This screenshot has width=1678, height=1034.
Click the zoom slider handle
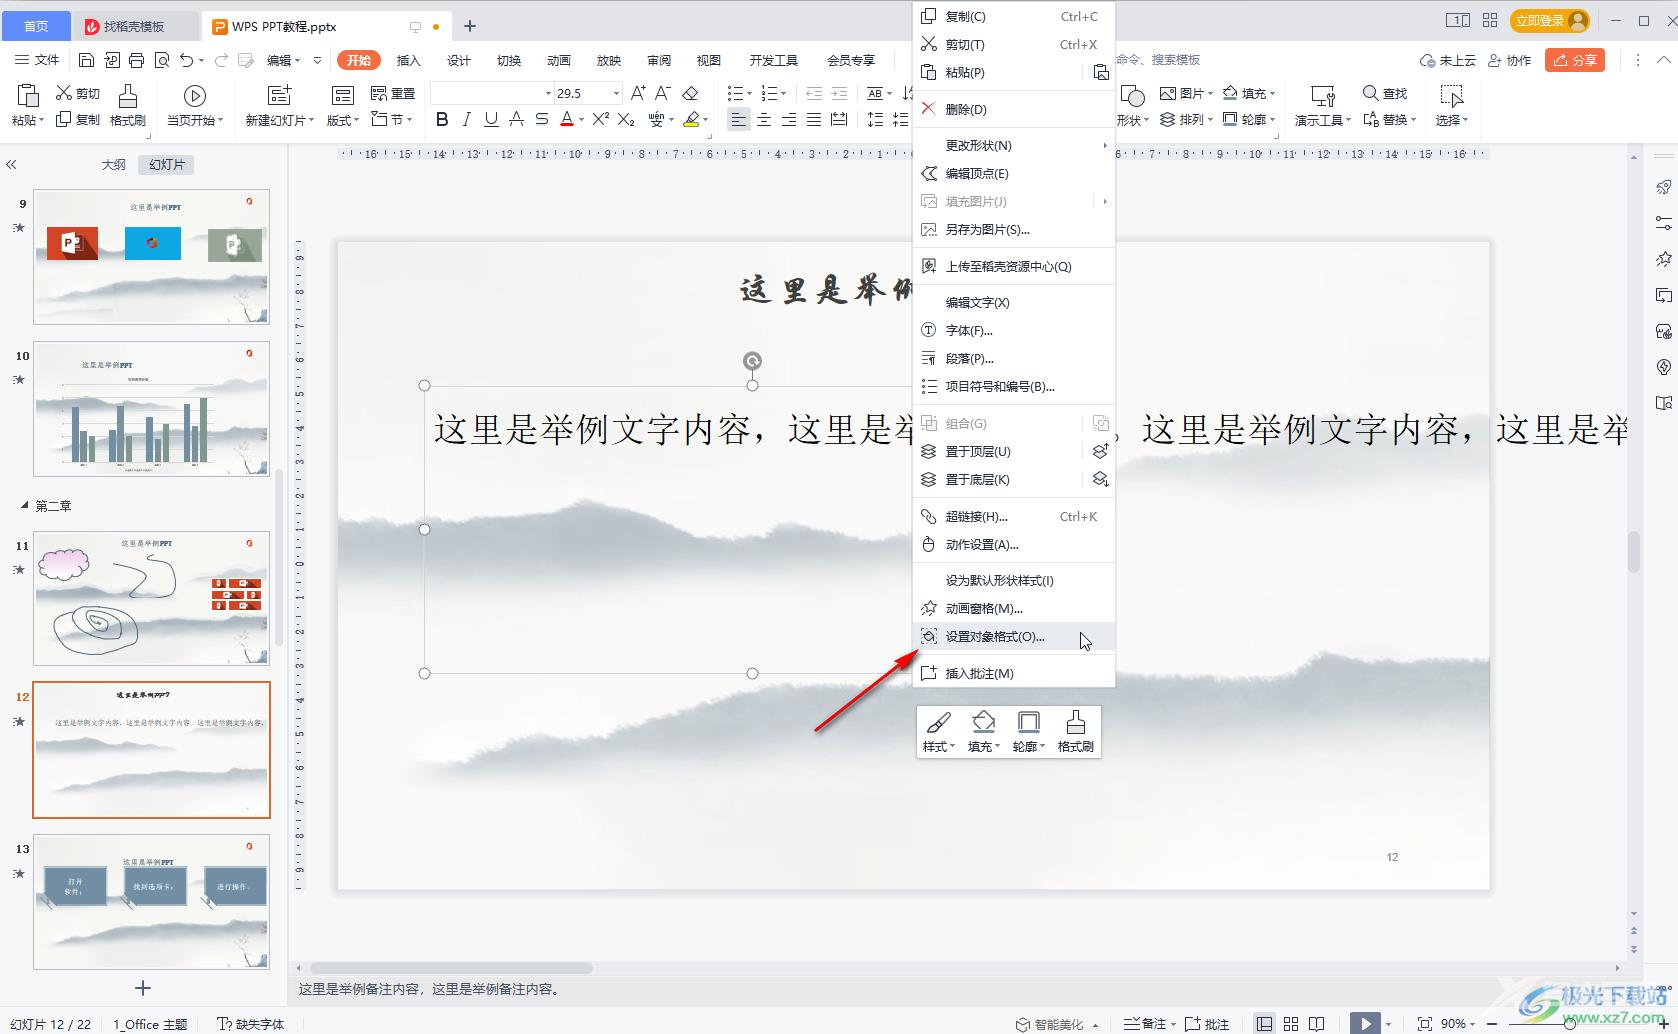pyautogui.click(x=1570, y=1024)
